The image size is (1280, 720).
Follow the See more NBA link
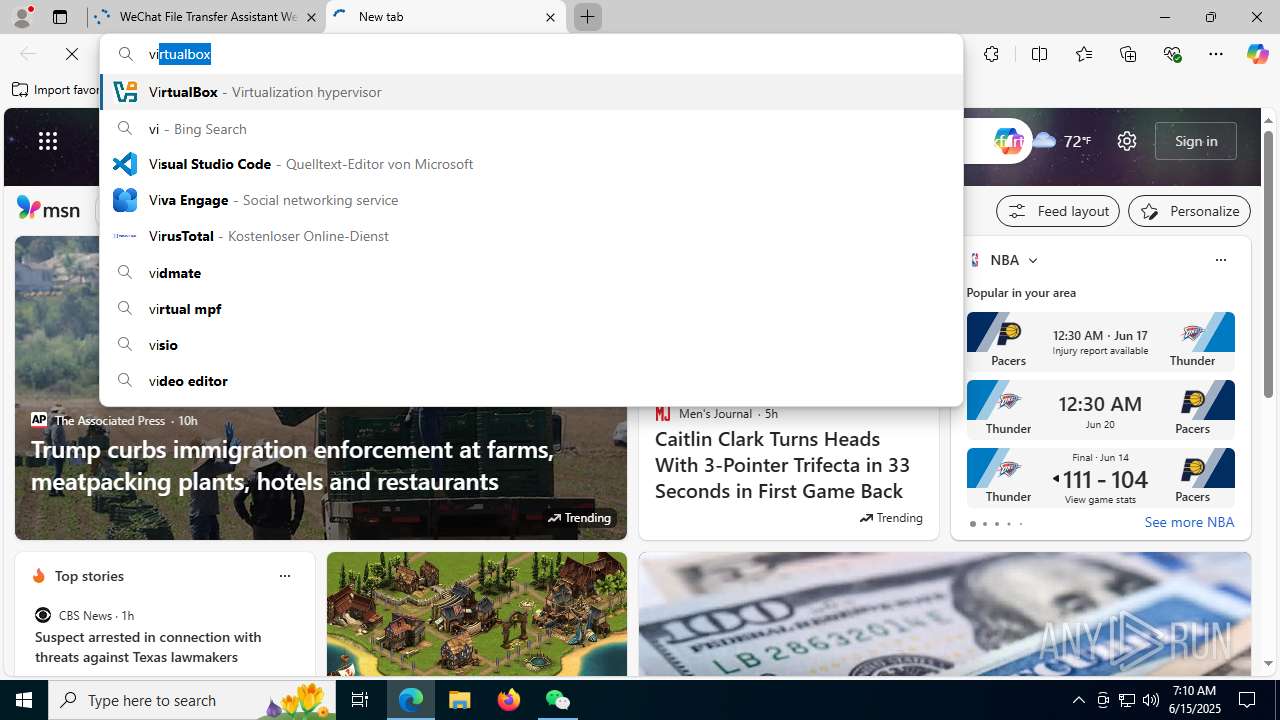click(1189, 522)
